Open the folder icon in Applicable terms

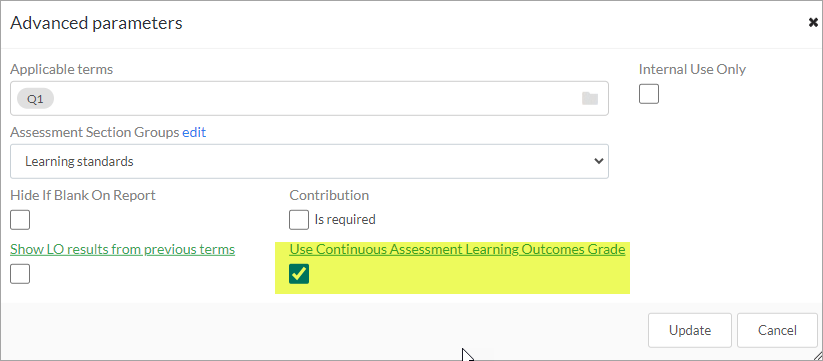(590, 99)
